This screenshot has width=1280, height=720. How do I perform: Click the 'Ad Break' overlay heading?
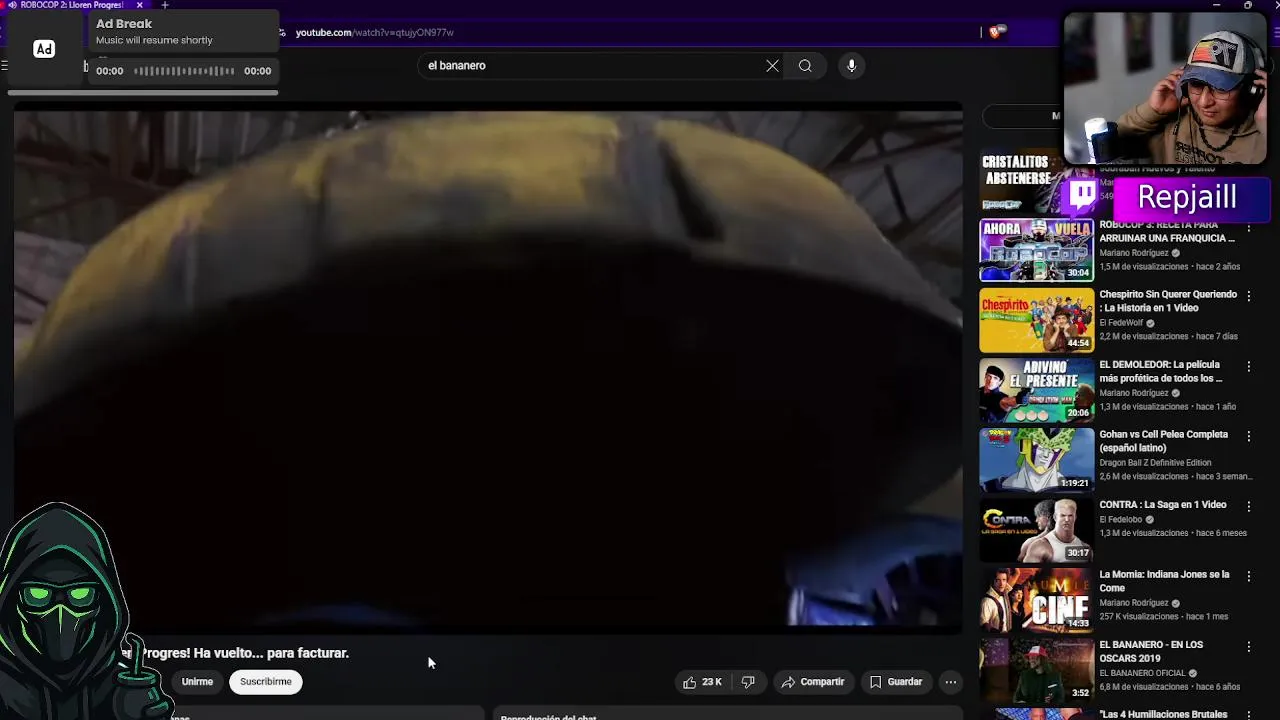tap(124, 24)
